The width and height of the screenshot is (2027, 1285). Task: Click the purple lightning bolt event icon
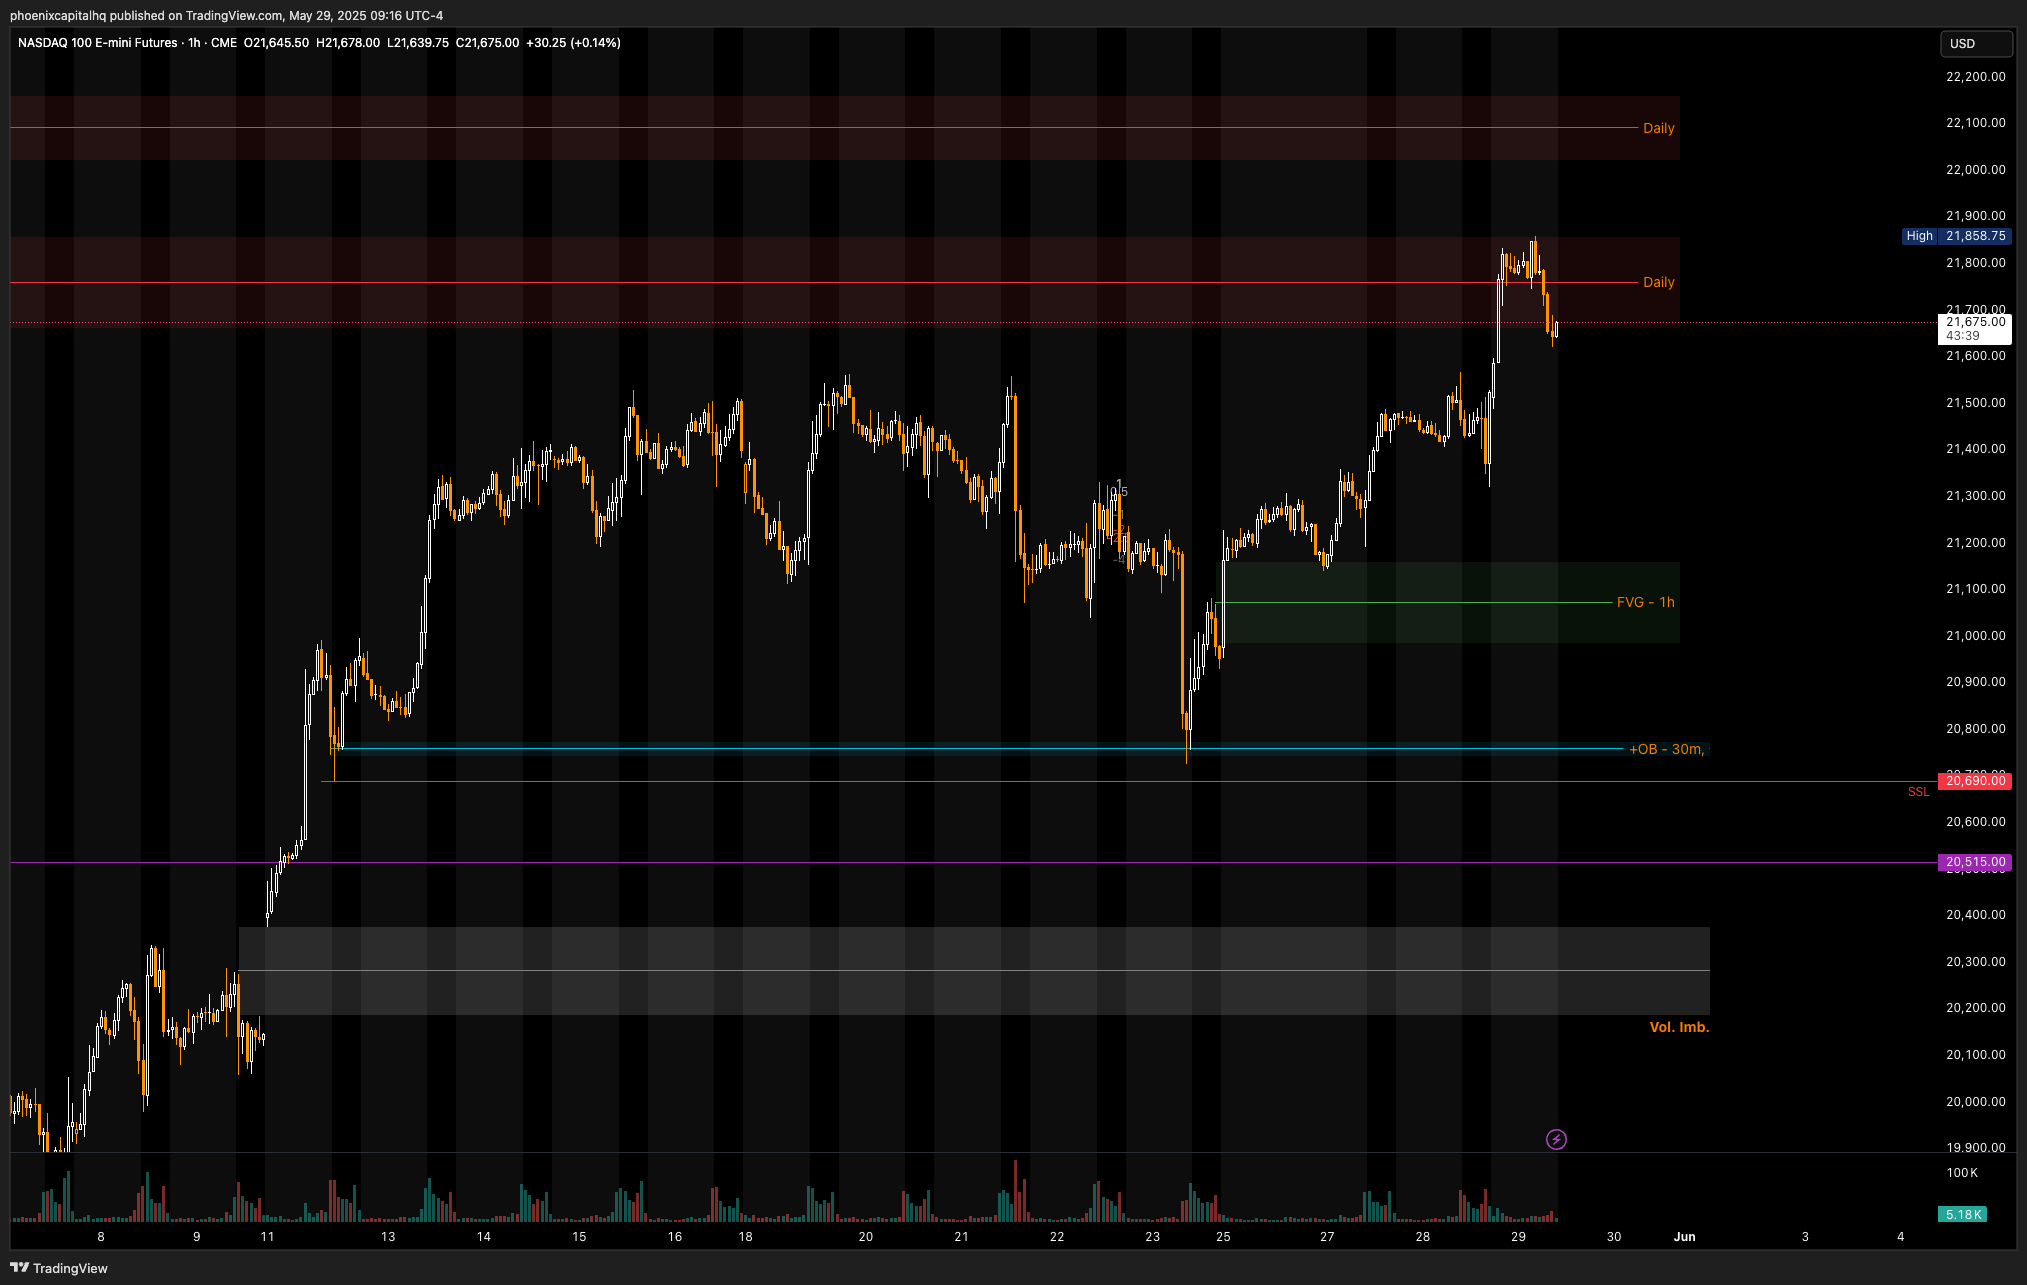coord(1556,1139)
